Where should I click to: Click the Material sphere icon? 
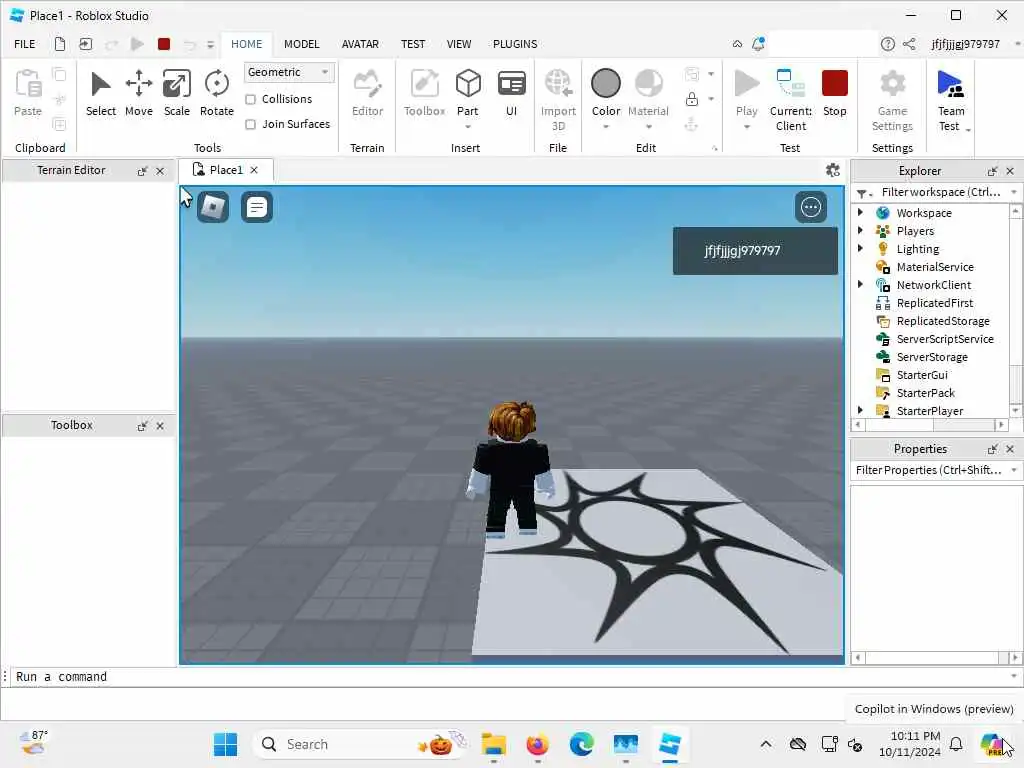tap(648, 84)
